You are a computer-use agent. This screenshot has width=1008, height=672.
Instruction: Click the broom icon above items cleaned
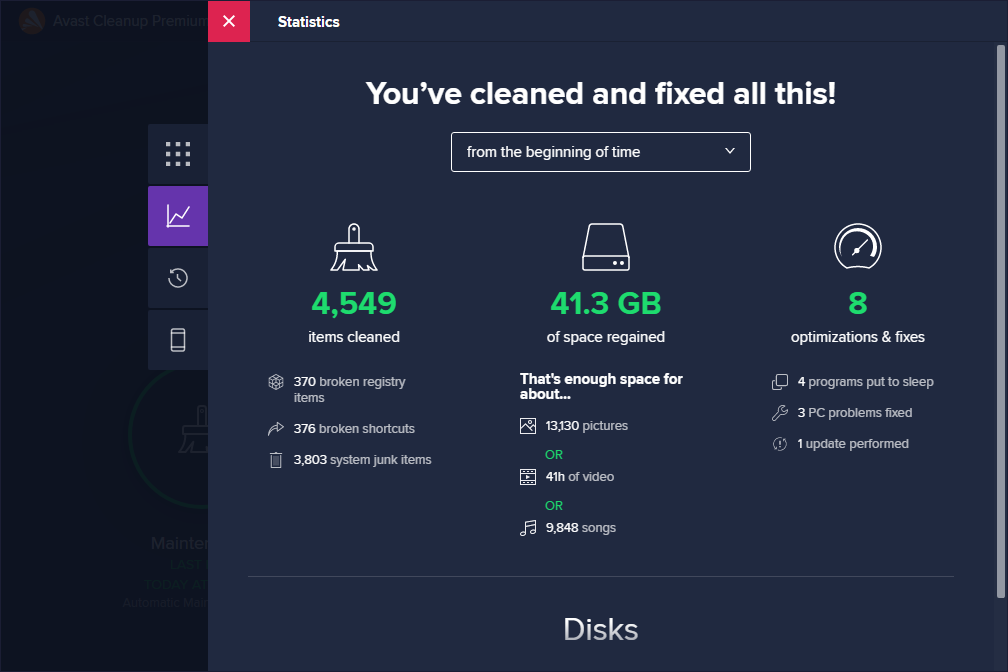pyautogui.click(x=354, y=246)
